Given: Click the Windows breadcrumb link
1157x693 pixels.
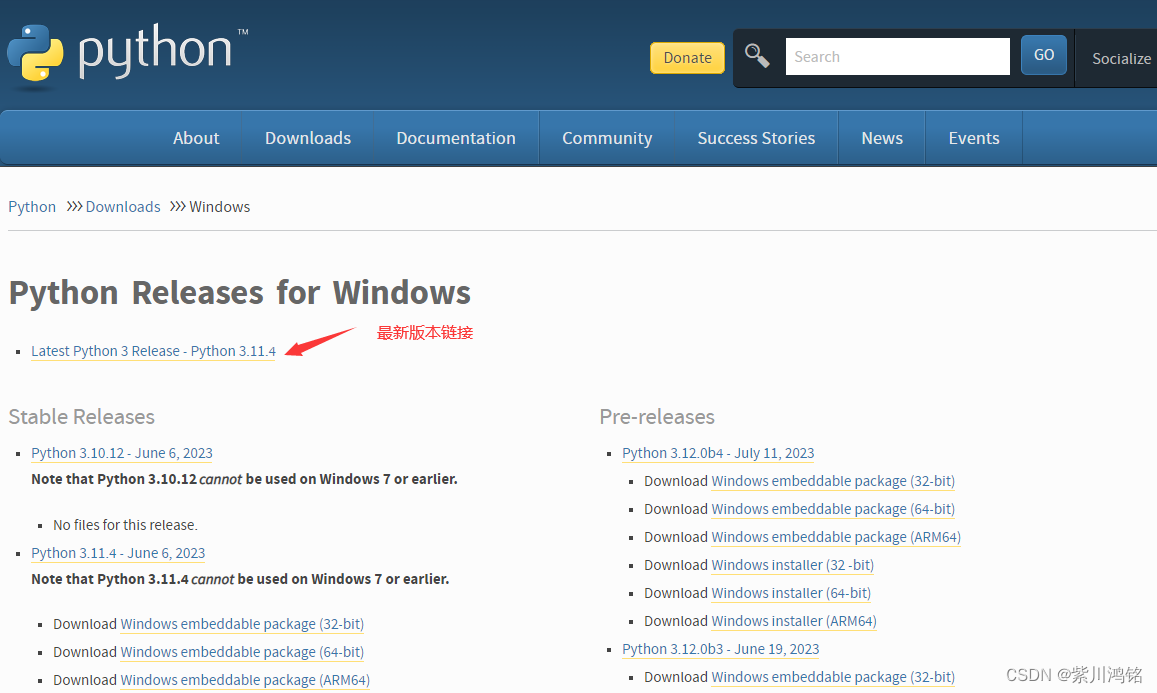Looking at the screenshot, I should tap(219, 206).
